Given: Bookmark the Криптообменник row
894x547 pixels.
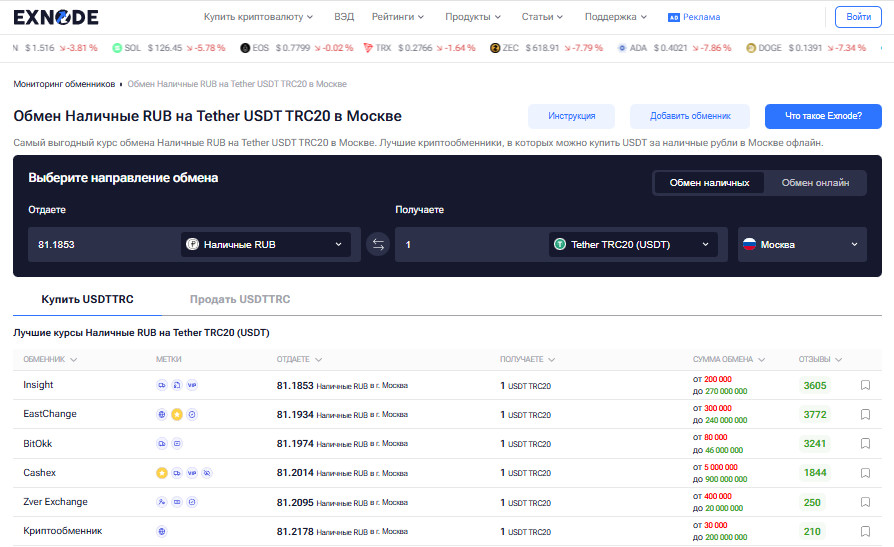Looking at the screenshot, I should coord(865,532).
